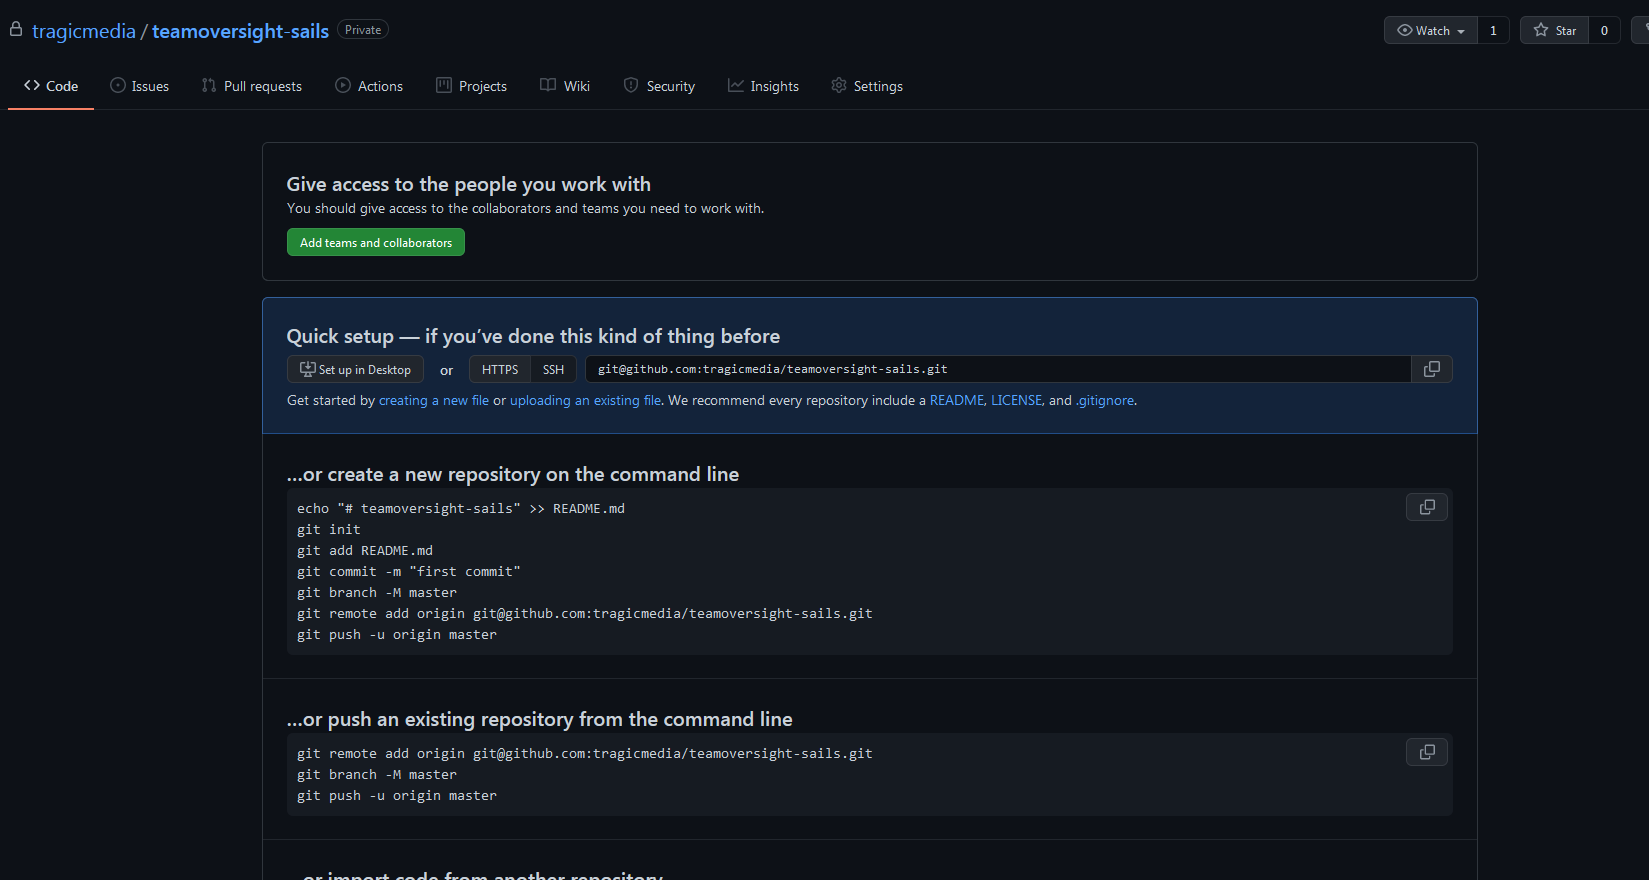Click the desktop icon in Set up in Desktop
1649x880 pixels.
308,369
